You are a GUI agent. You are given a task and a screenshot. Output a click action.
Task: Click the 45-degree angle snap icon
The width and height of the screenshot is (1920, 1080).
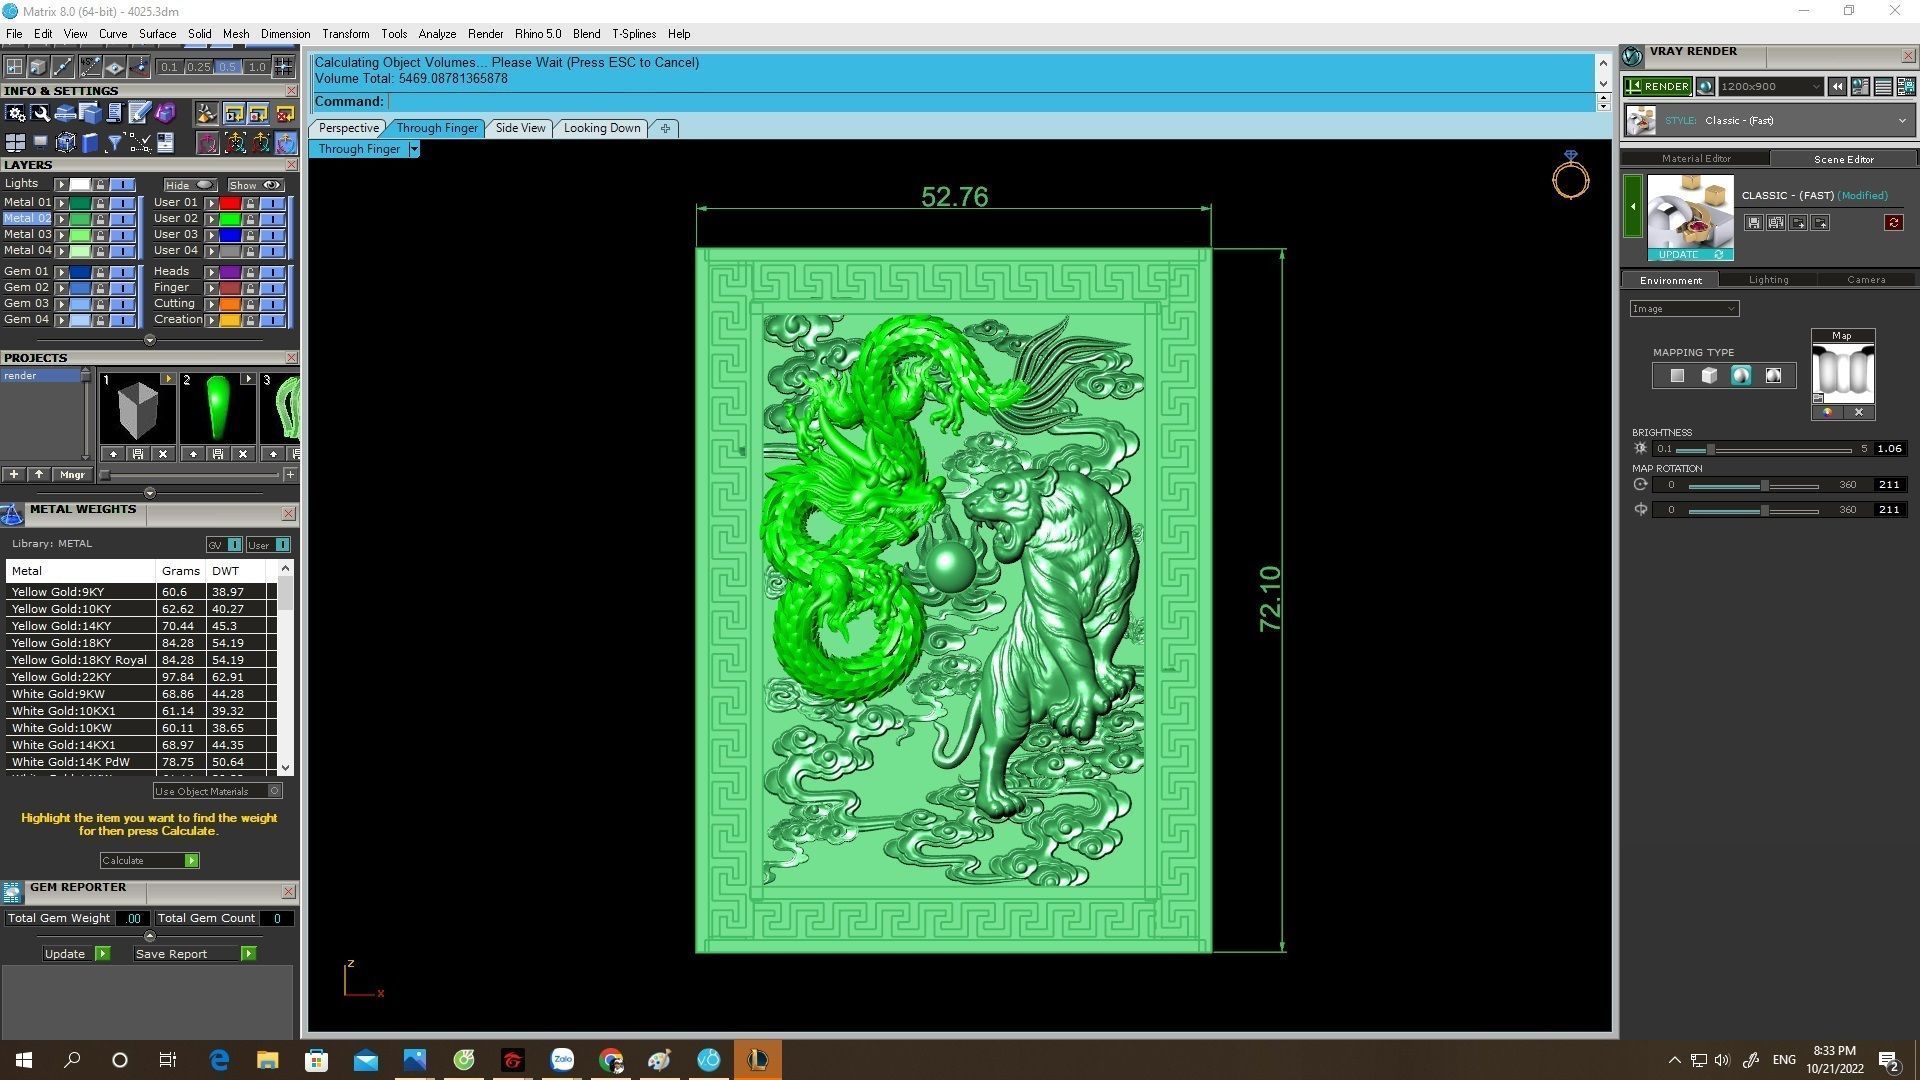pyautogui.click(x=90, y=67)
